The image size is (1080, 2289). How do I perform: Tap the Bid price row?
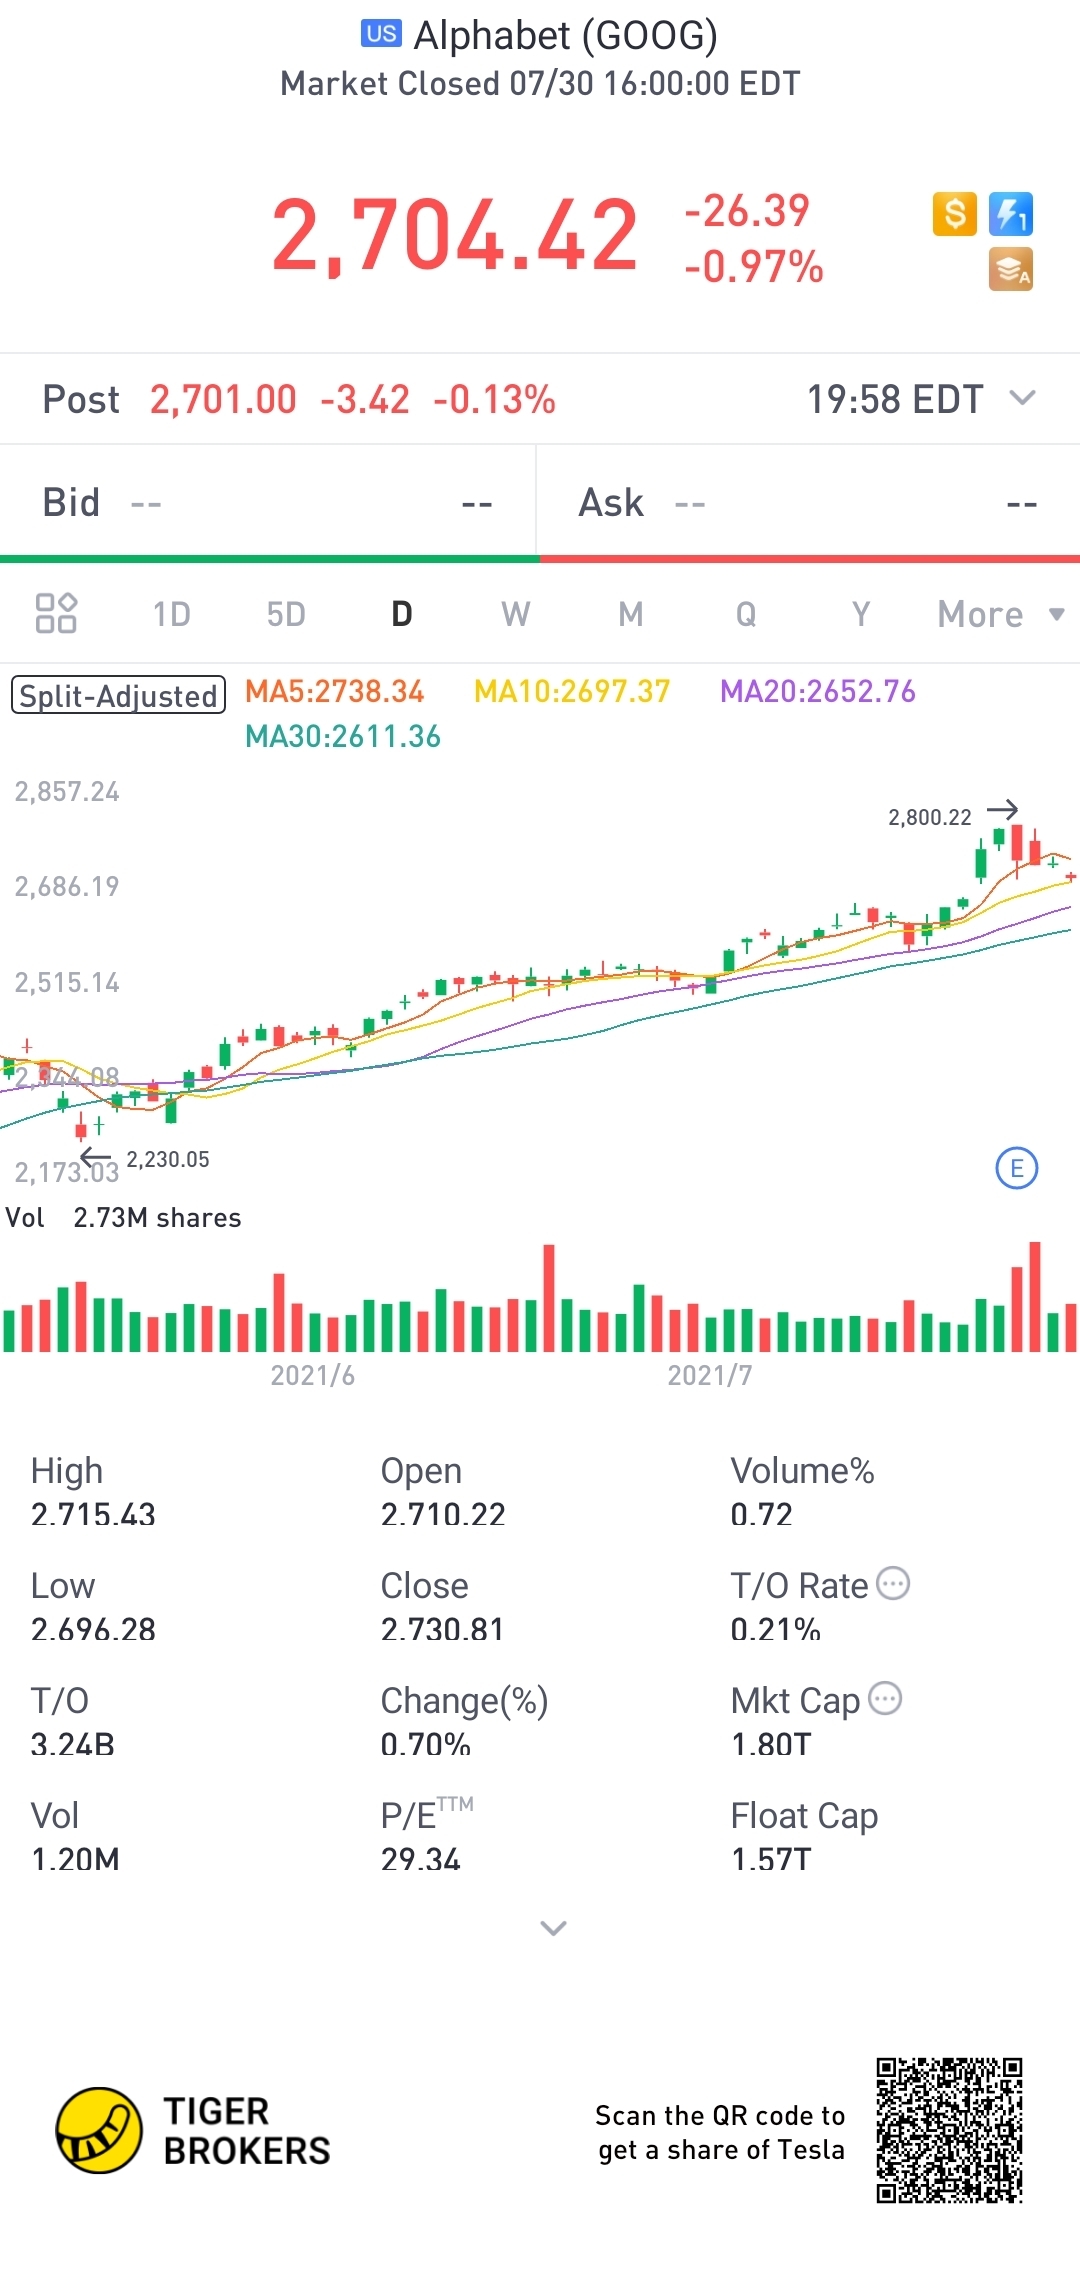click(268, 502)
